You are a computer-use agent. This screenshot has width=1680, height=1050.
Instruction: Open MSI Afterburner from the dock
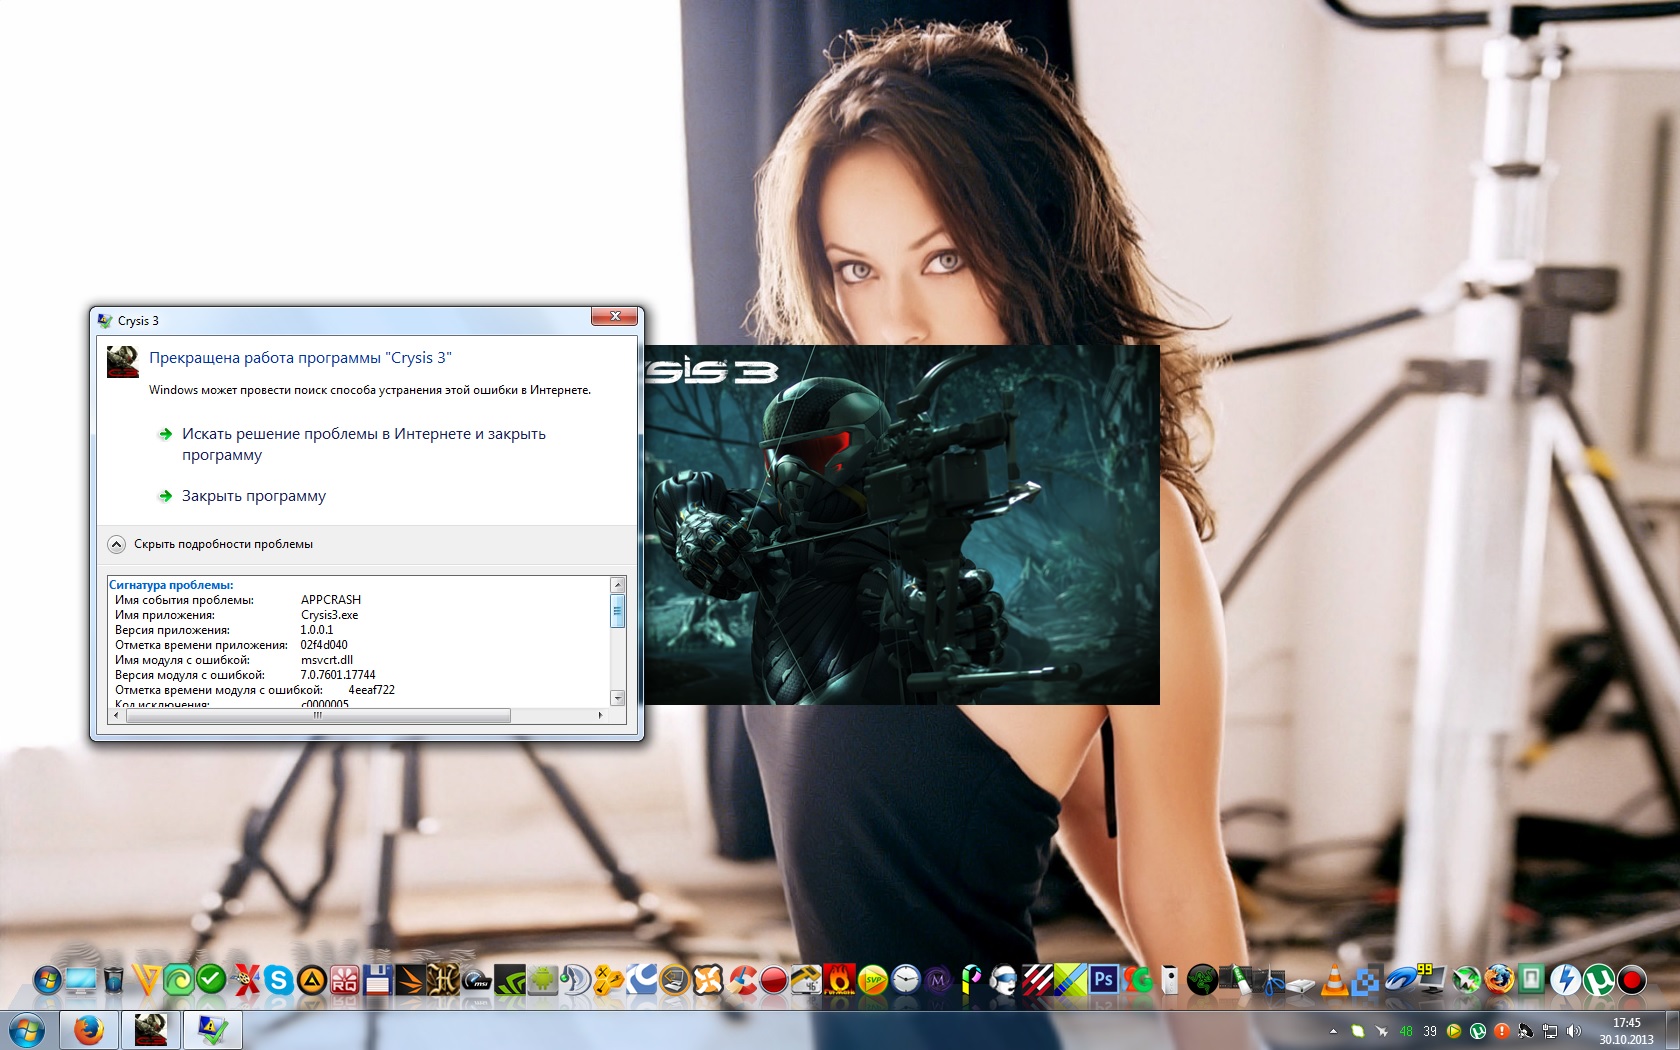tap(476, 981)
